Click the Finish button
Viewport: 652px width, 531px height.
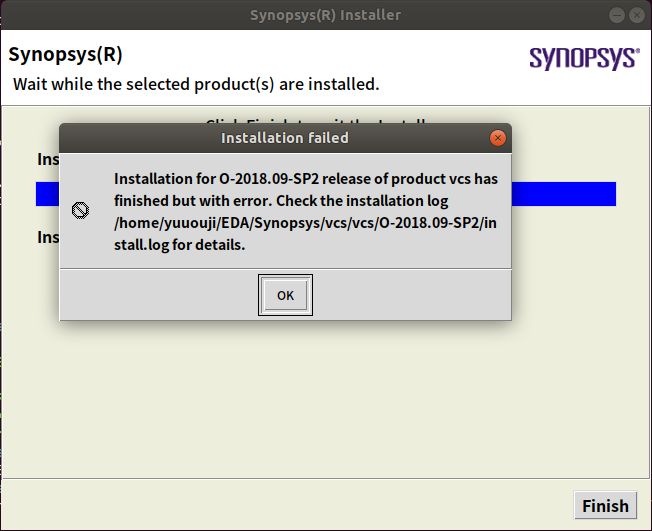pos(605,506)
